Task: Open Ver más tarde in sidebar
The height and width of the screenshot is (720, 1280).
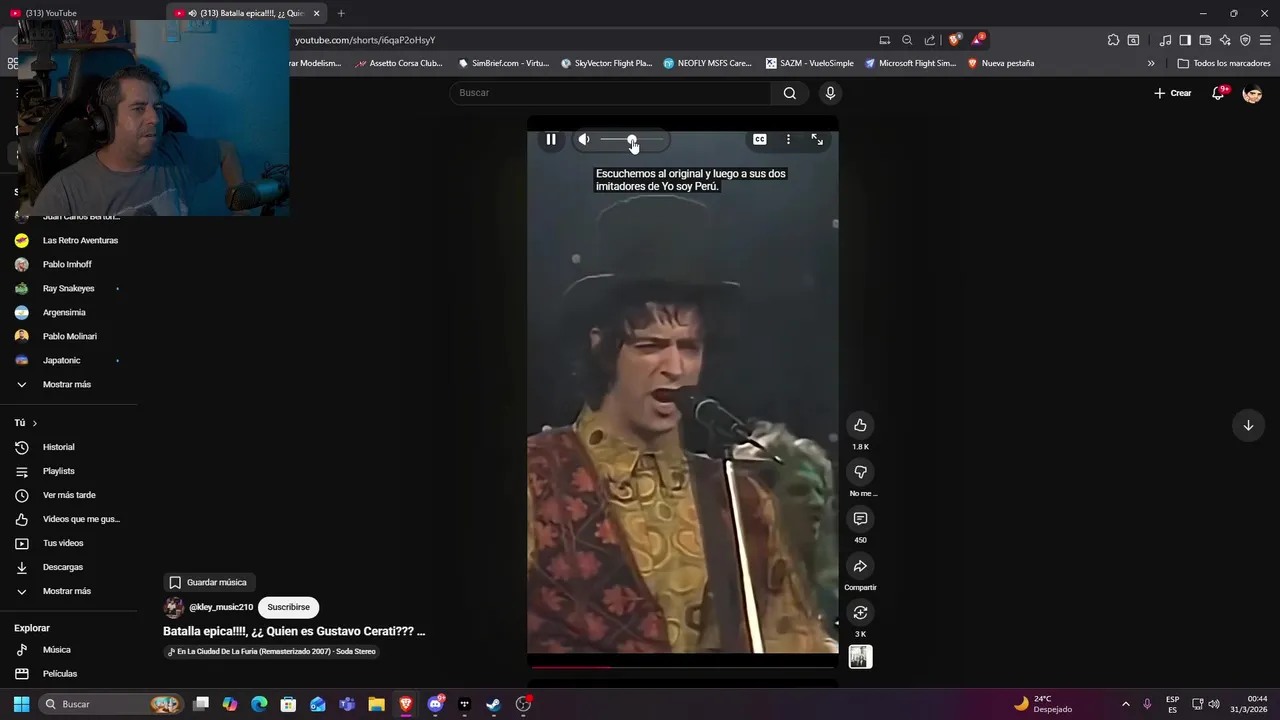Action: click(x=68, y=495)
